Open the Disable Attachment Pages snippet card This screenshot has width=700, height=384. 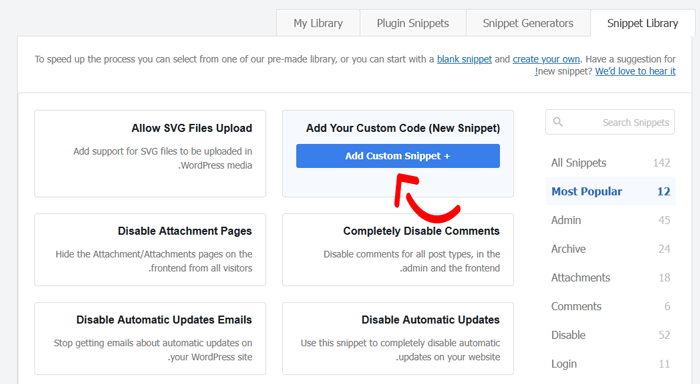point(150,250)
